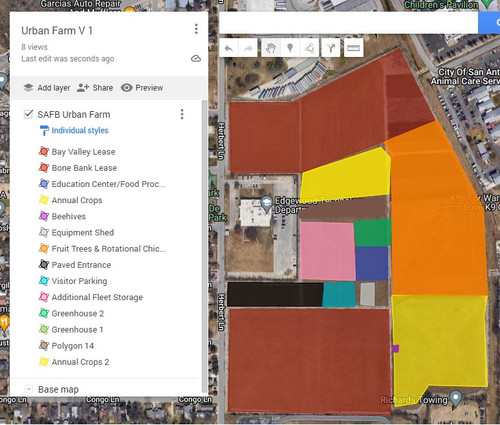Click the Annual Crops yellow polygon icon
Viewport: 500px width, 425px height.
[44, 200]
